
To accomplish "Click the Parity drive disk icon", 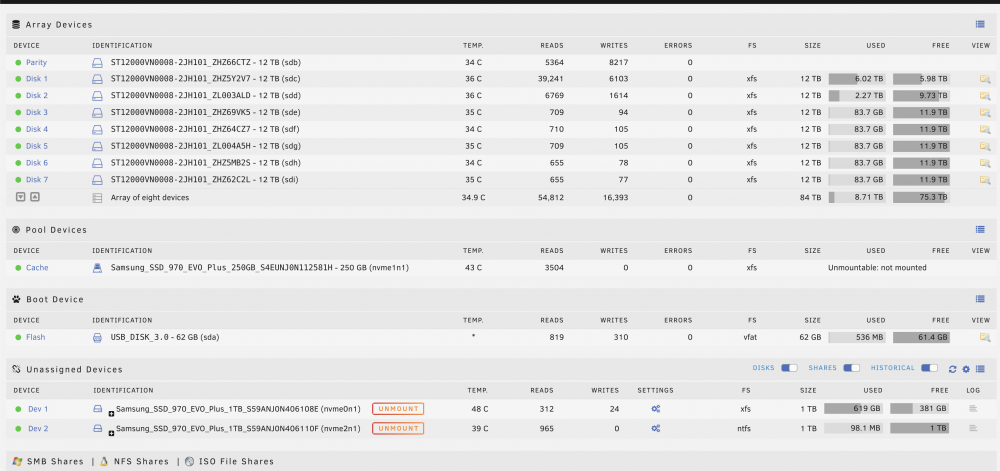I will pyautogui.click(x=97, y=62).
